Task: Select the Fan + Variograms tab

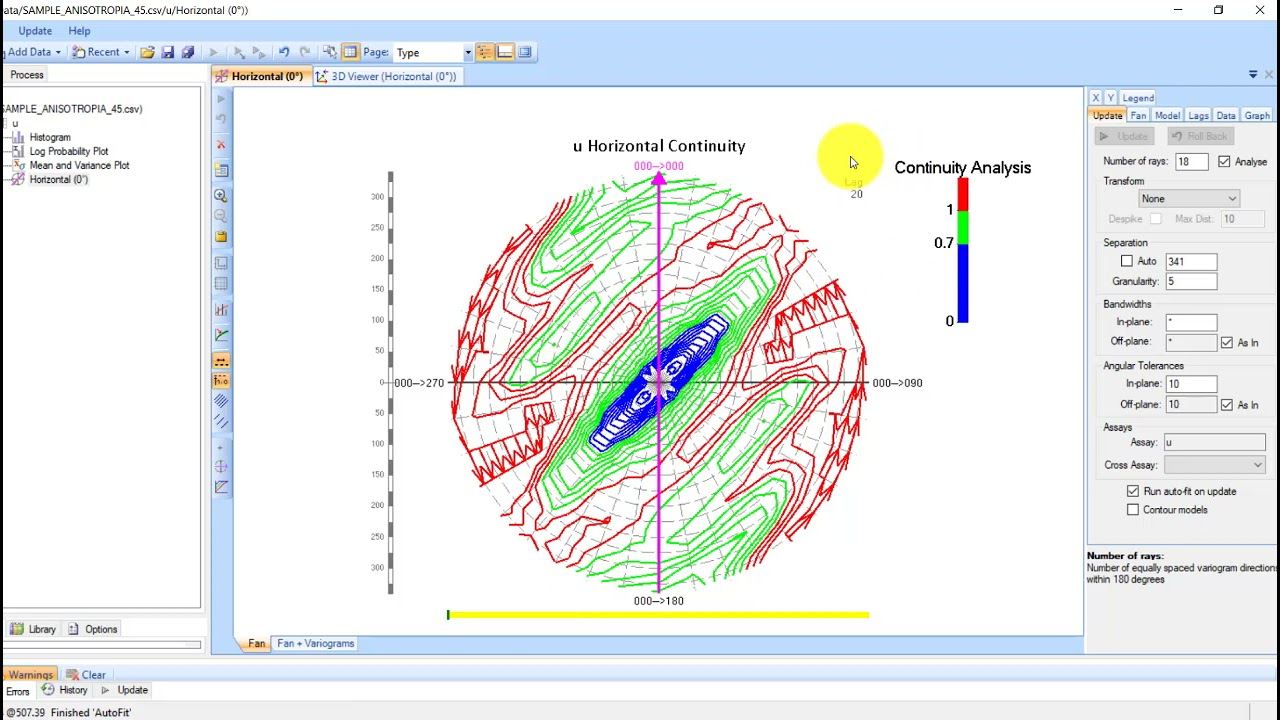Action: 315,643
